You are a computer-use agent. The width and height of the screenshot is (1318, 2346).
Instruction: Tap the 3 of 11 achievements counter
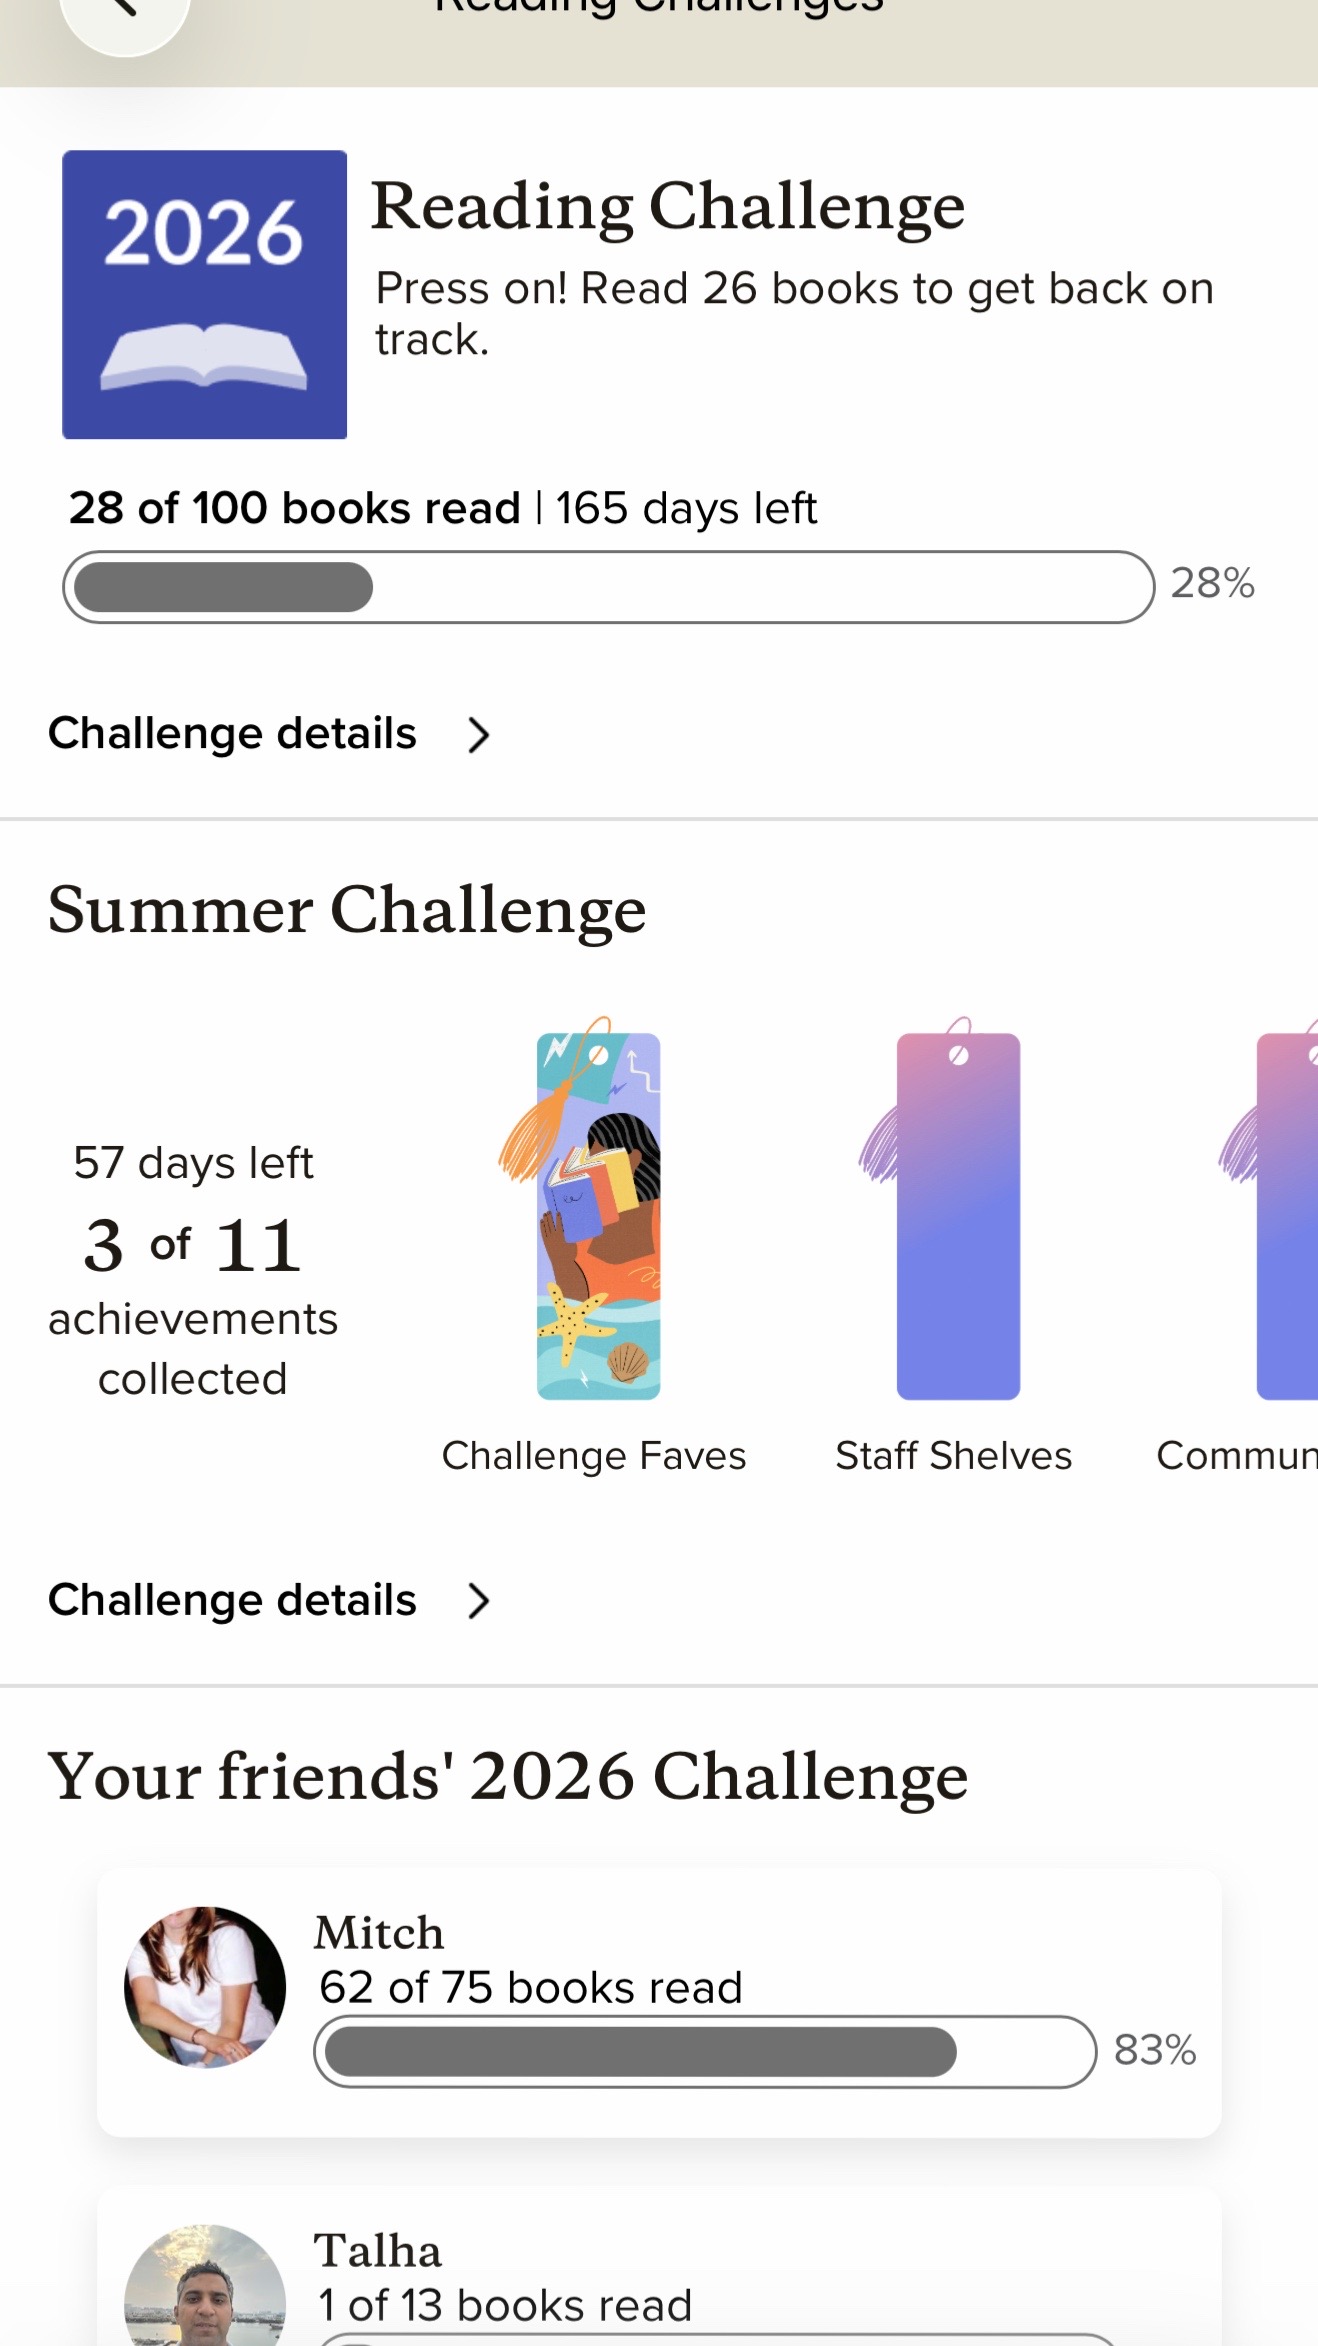pos(193,1246)
